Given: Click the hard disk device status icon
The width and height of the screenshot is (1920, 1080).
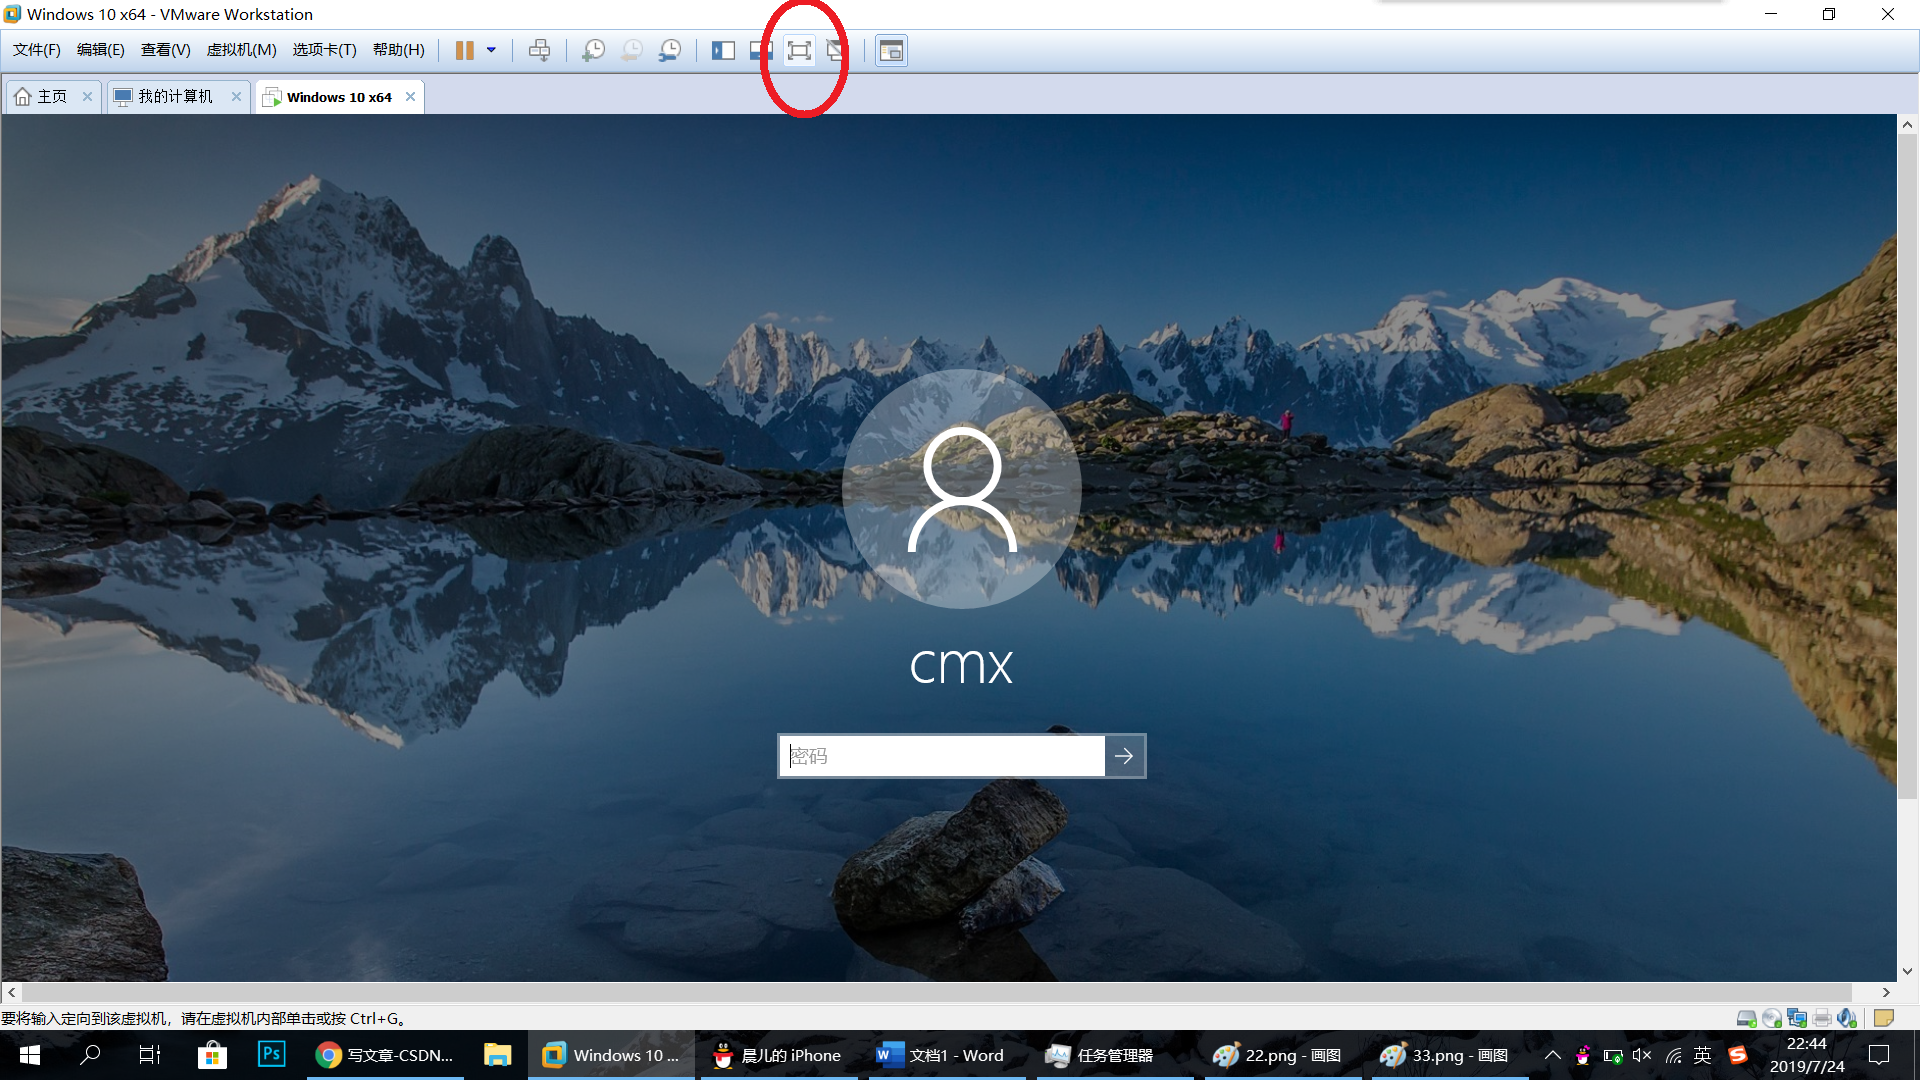Looking at the screenshot, I should point(1746,1018).
